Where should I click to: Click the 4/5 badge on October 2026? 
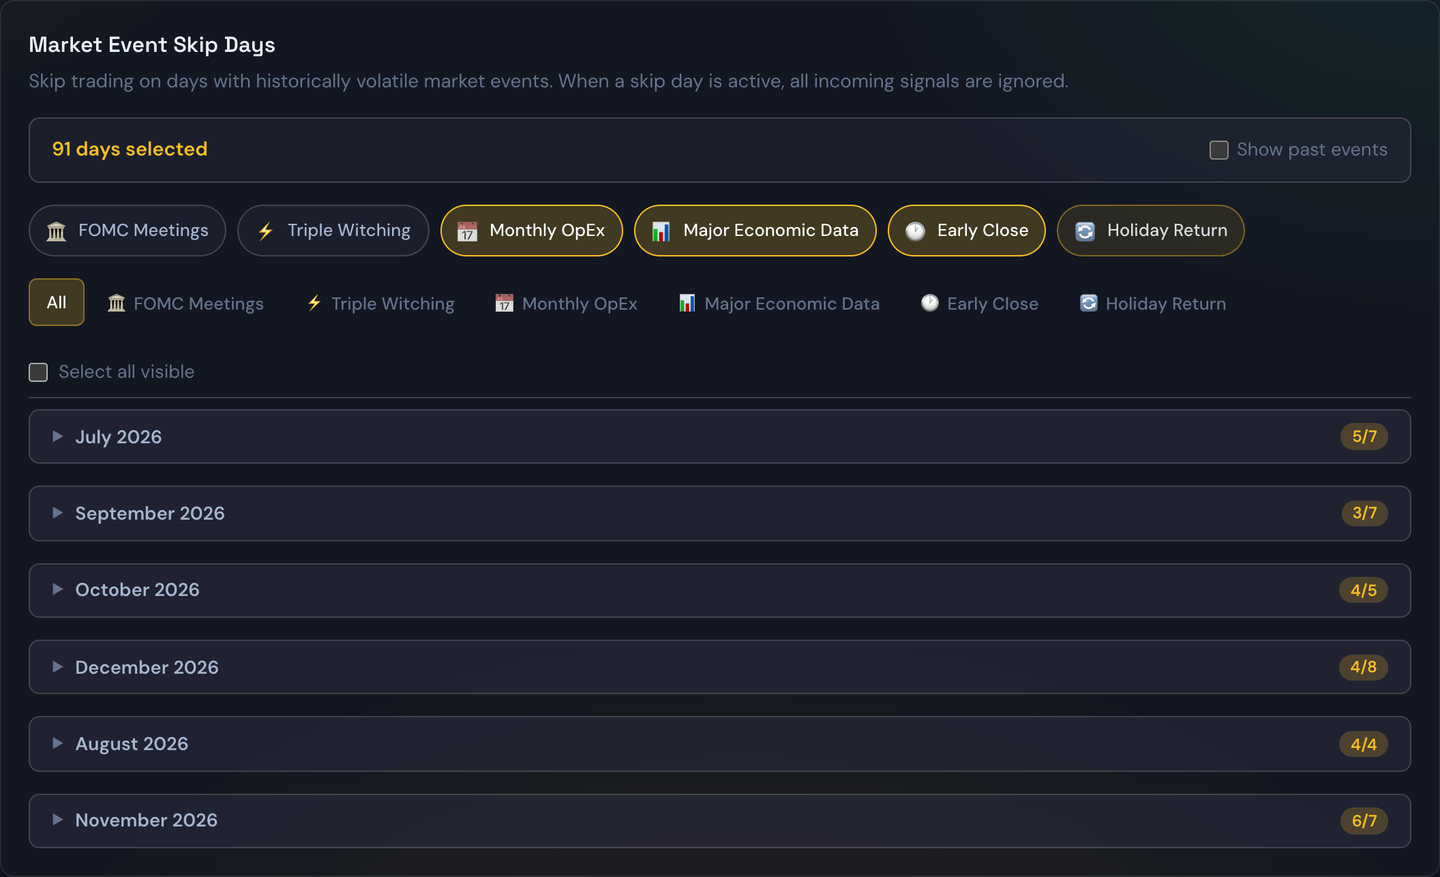point(1364,590)
